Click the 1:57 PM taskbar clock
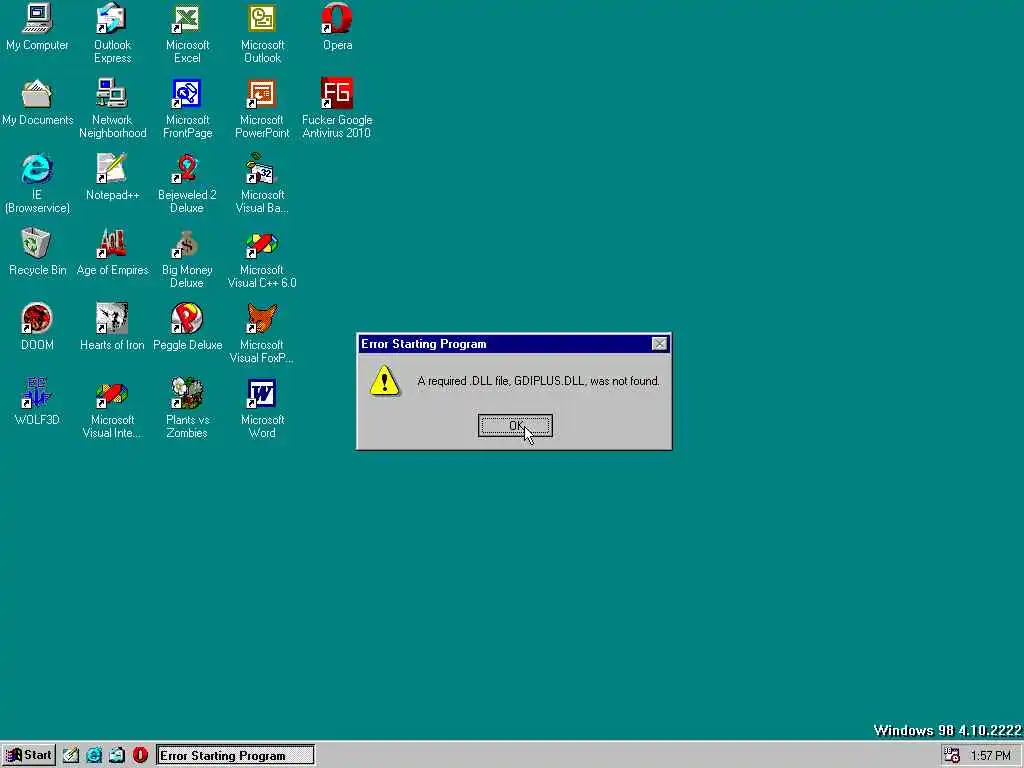The height and width of the screenshot is (768, 1024). (991, 756)
